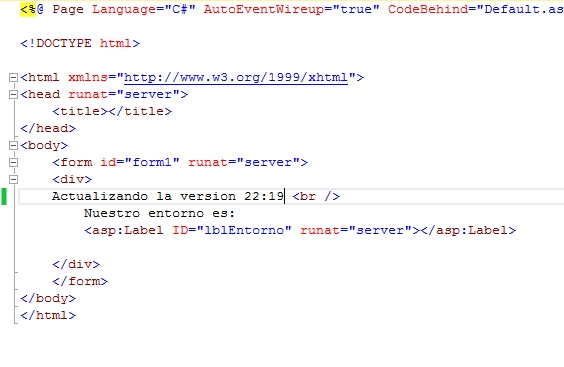Viewport: 564px width, 367px height.
Task: Click the AutoEventWireup attribute value true
Action: pyautogui.click(x=356, y=9)
